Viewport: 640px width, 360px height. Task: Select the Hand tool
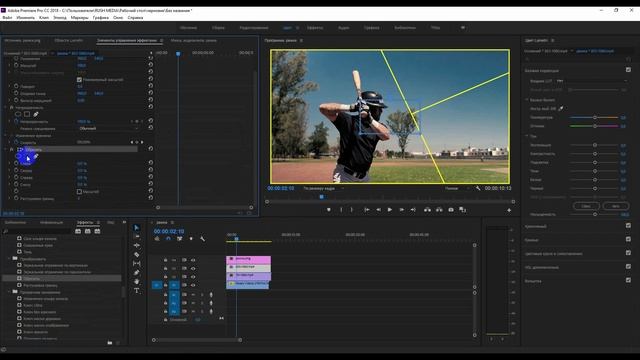pyautogui.click(x=136, y=282)
